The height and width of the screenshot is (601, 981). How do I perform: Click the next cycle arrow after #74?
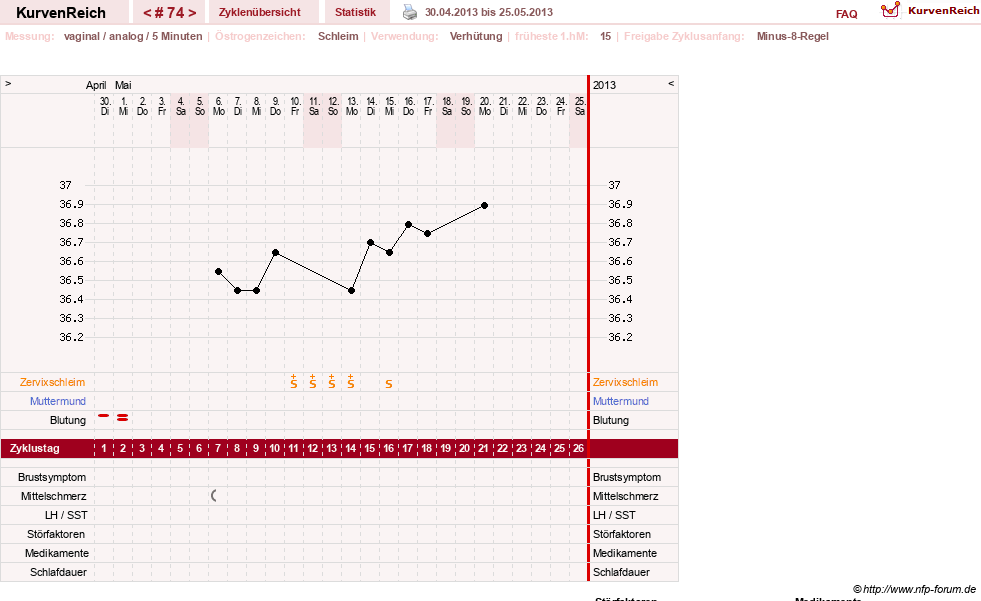(192, 13)
